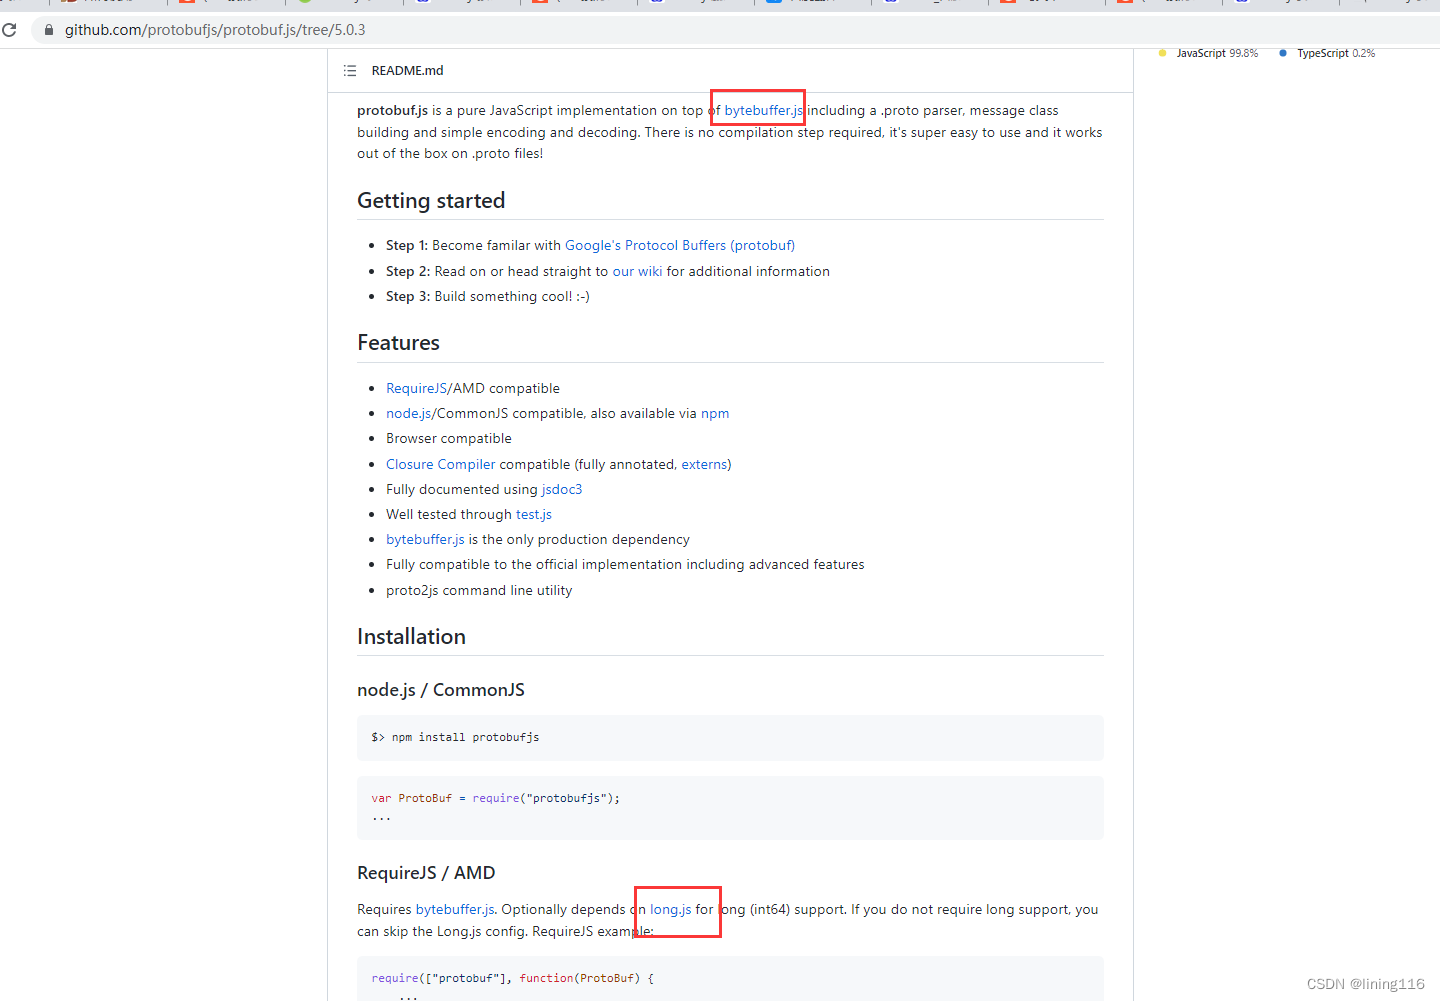Open the test.js link
This screenshot has height=1001, width=1440.
(534, 515)
